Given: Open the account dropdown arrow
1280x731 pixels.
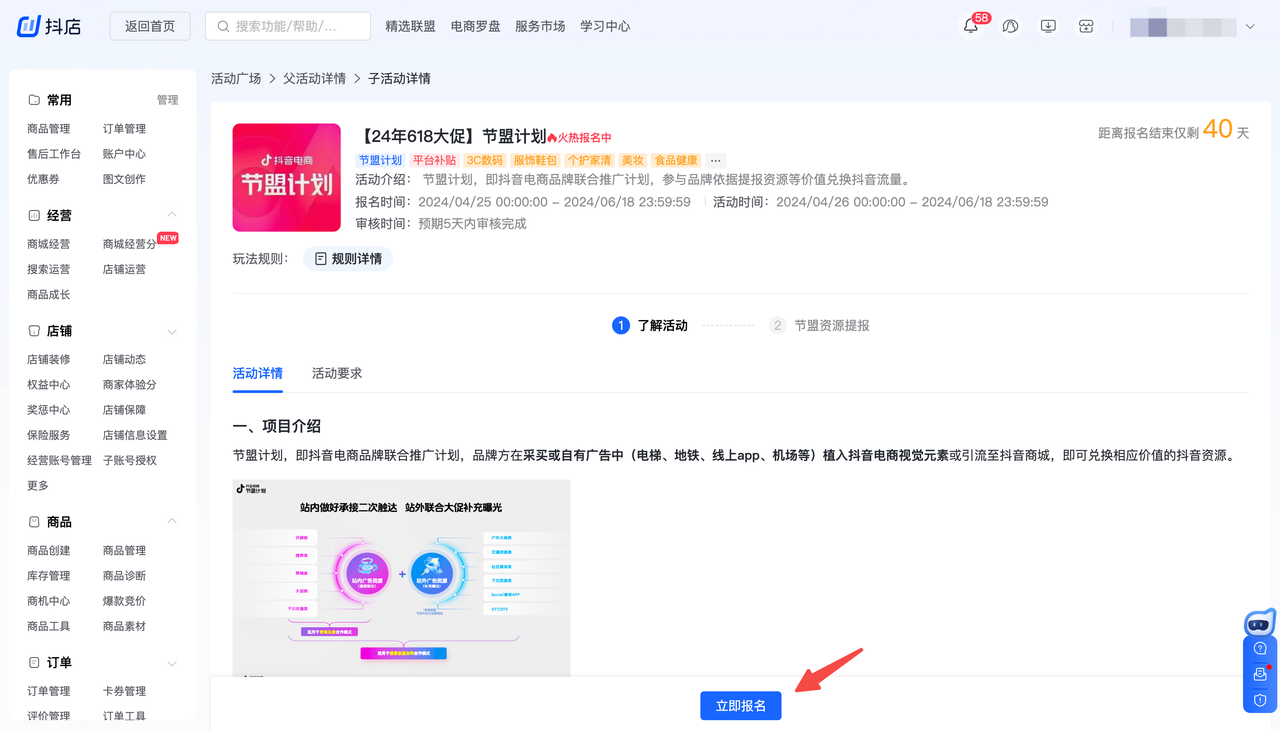Looking at the screenshot, I should (x=1250, y=27).
